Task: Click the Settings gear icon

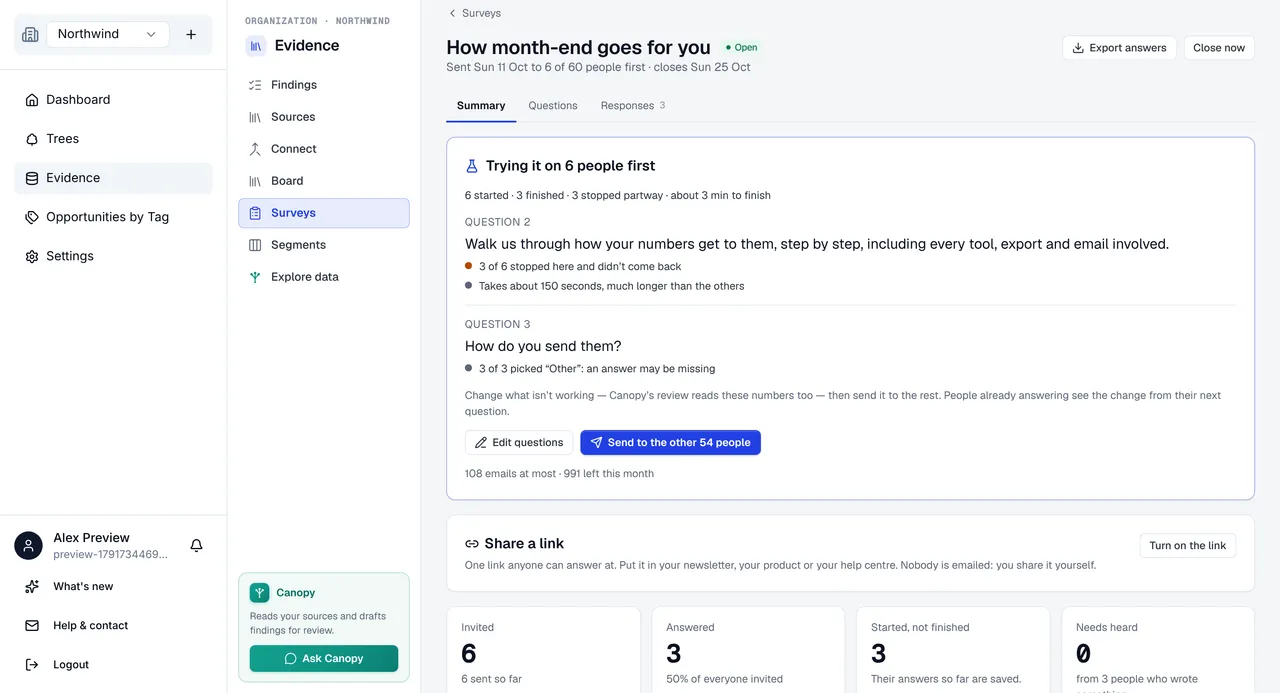Action: (x=32, y=256)
